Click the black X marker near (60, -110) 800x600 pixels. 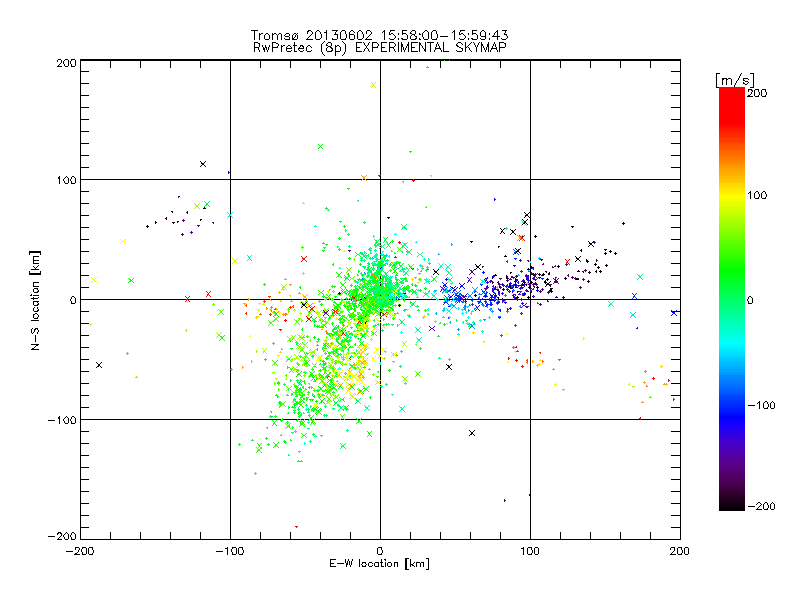(472, 433)
